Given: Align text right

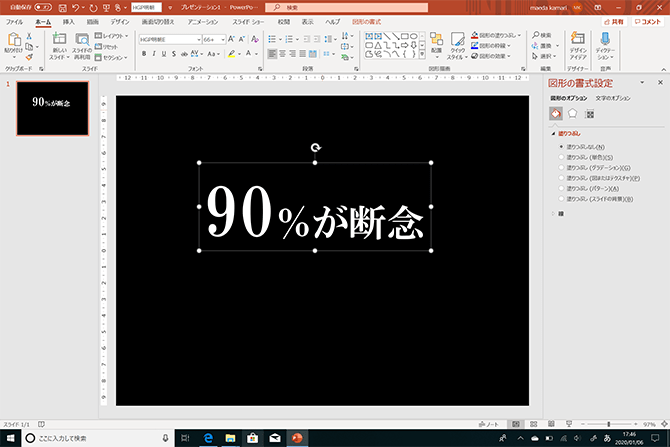Looking at the screenshot, I should (292, 54).
